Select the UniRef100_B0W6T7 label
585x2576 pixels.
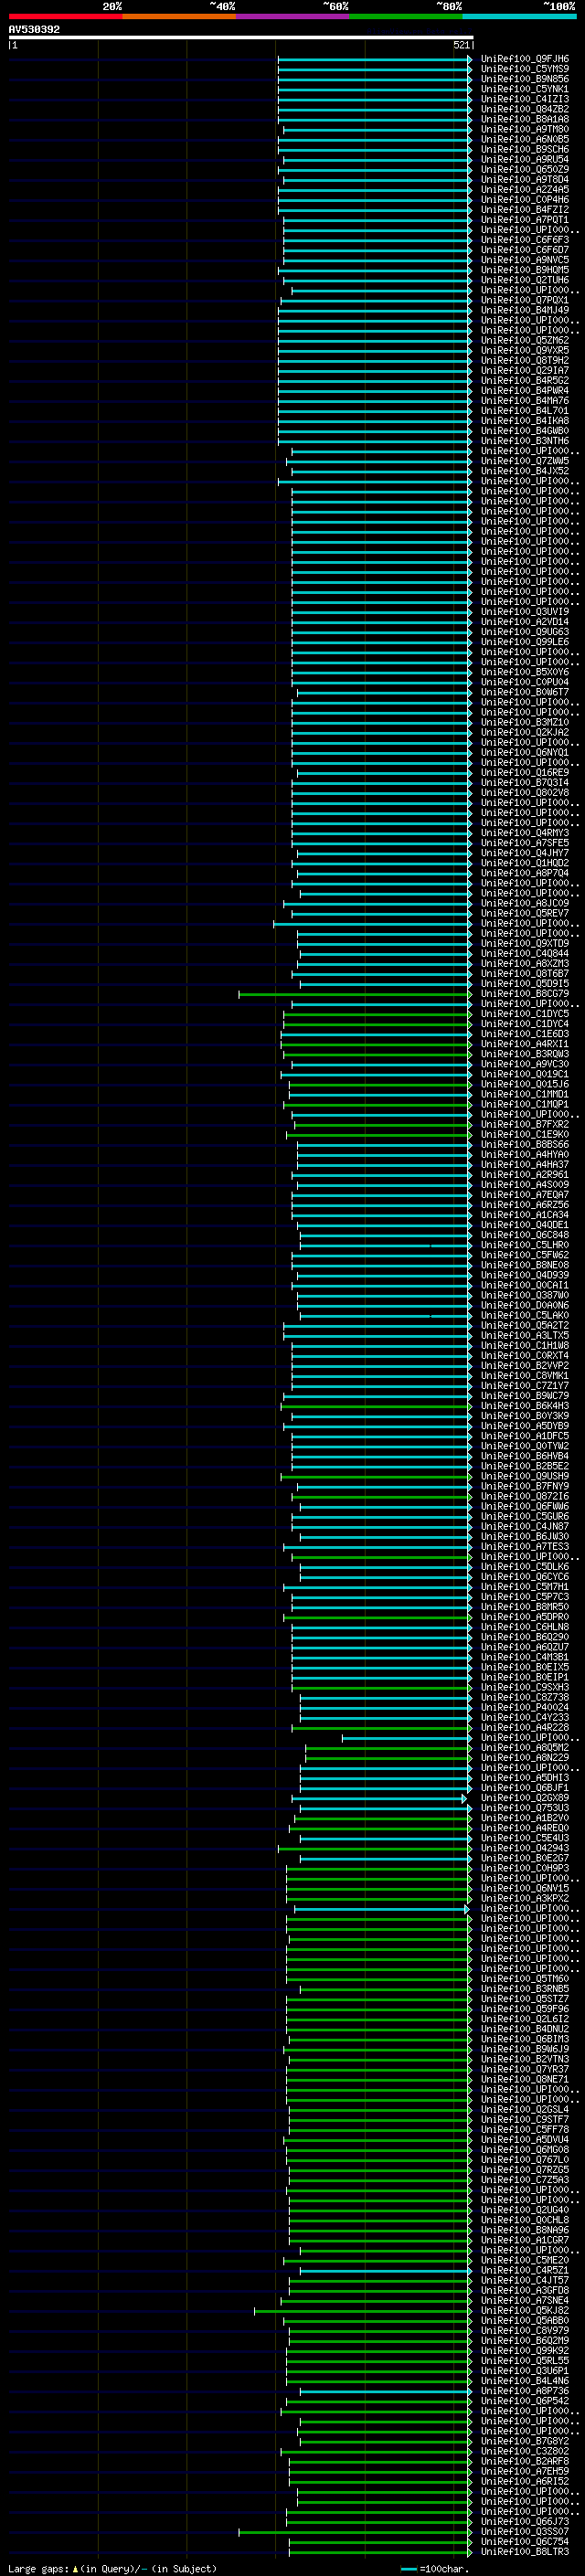[524, 692]
